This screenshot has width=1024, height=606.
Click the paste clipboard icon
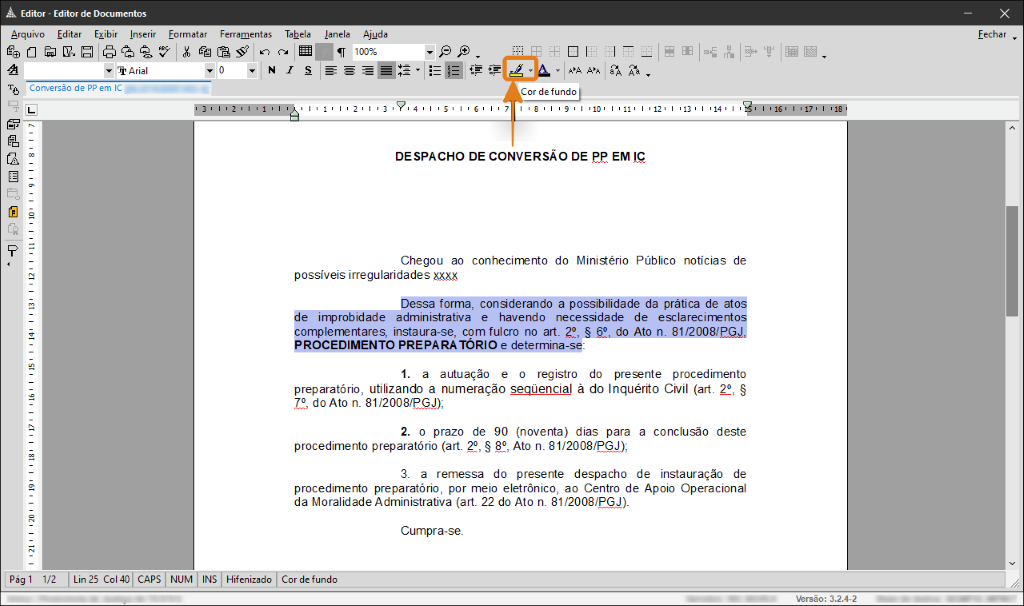click(224, 52)
